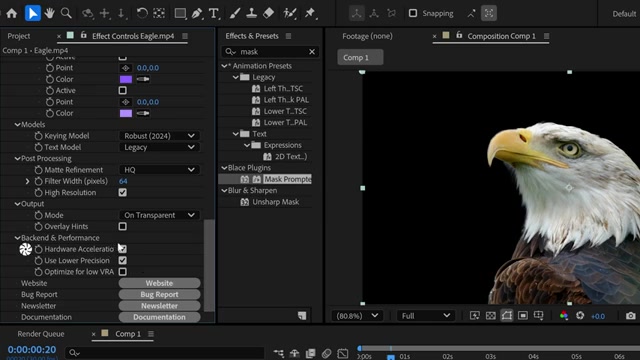The height and width of the screenshot is (360, 640).
Task: Select the Roto Brush tool
Action: click(x=290, y=13)
